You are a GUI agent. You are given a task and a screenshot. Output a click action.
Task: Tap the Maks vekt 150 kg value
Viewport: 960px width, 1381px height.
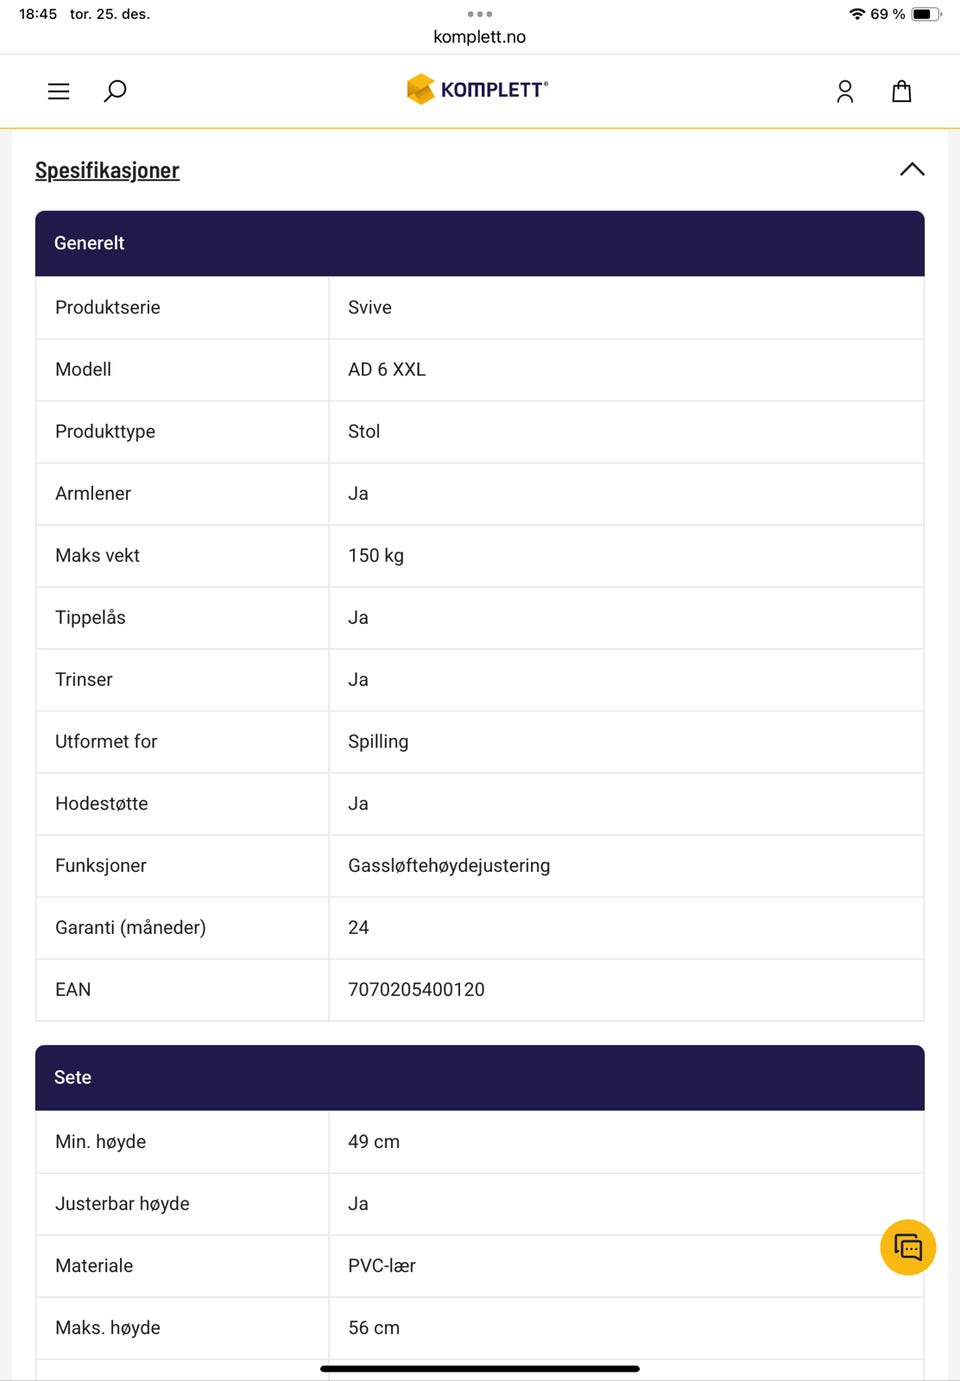coord(376,555)
